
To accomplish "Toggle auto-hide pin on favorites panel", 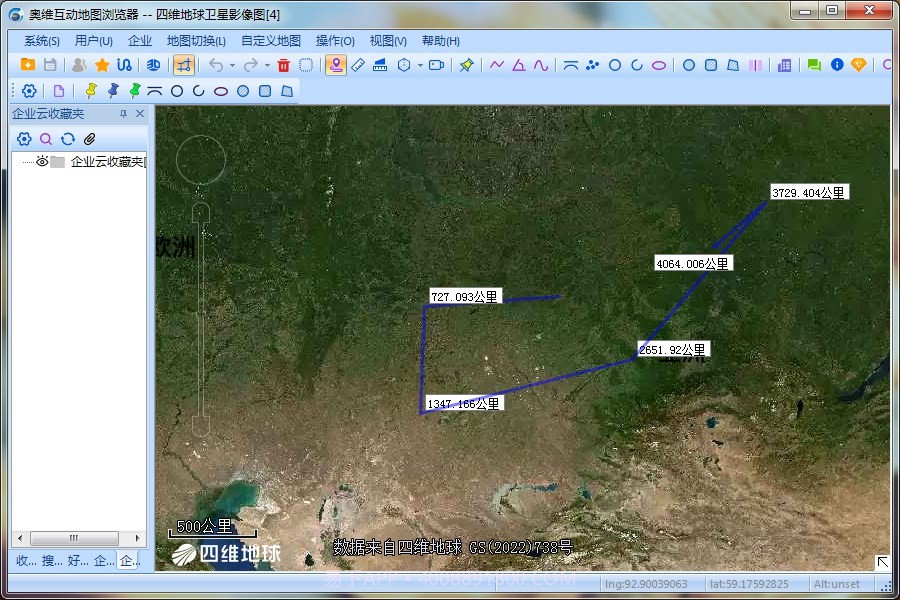I will coord(124,113).
